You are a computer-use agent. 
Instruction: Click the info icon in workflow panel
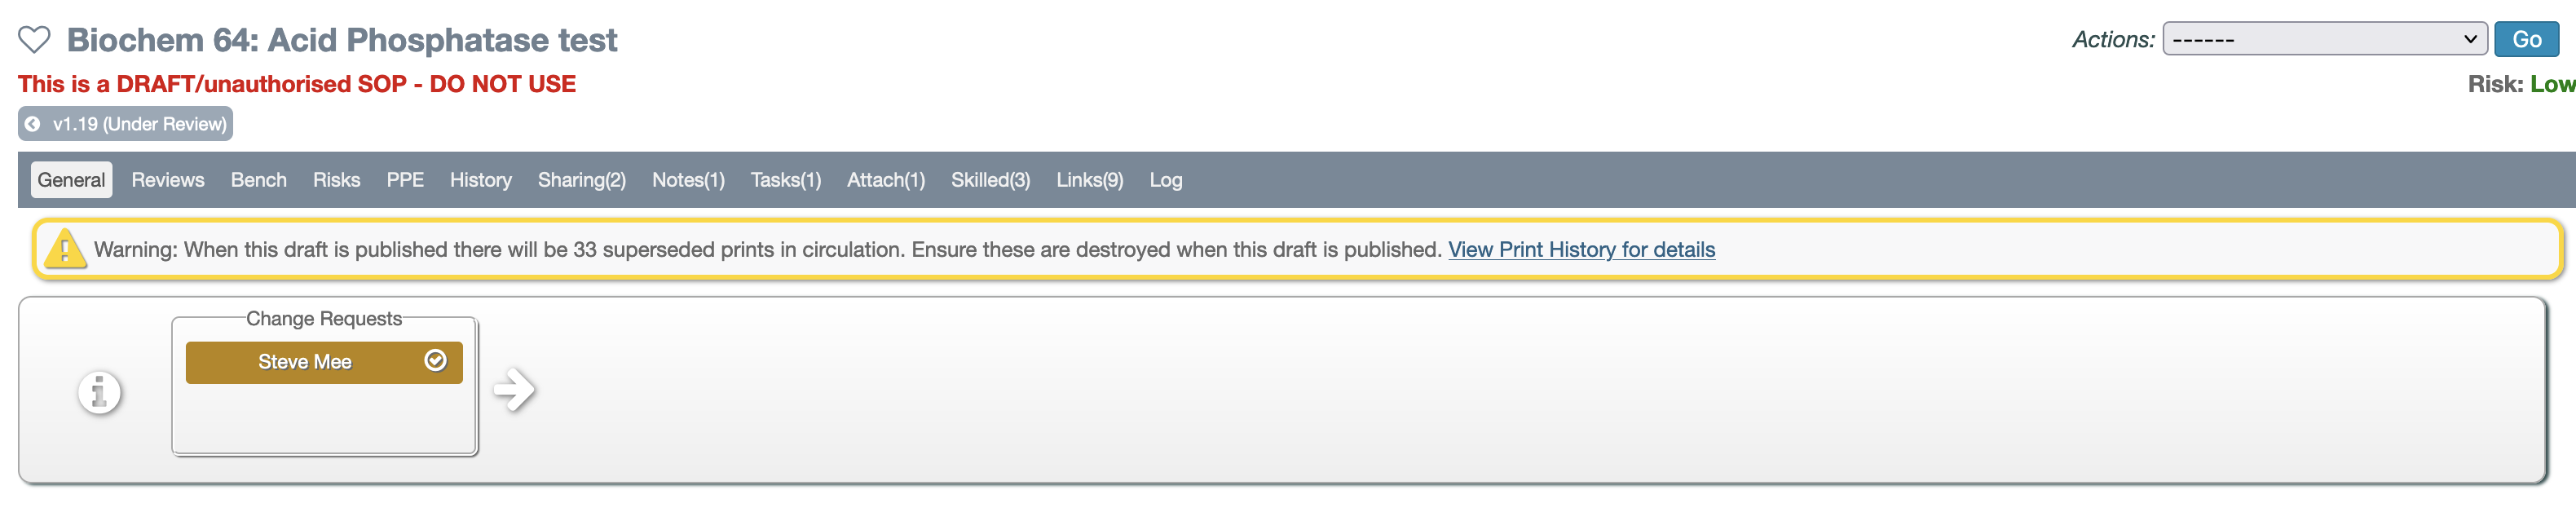pyautogui.click(x=99, y=392)
